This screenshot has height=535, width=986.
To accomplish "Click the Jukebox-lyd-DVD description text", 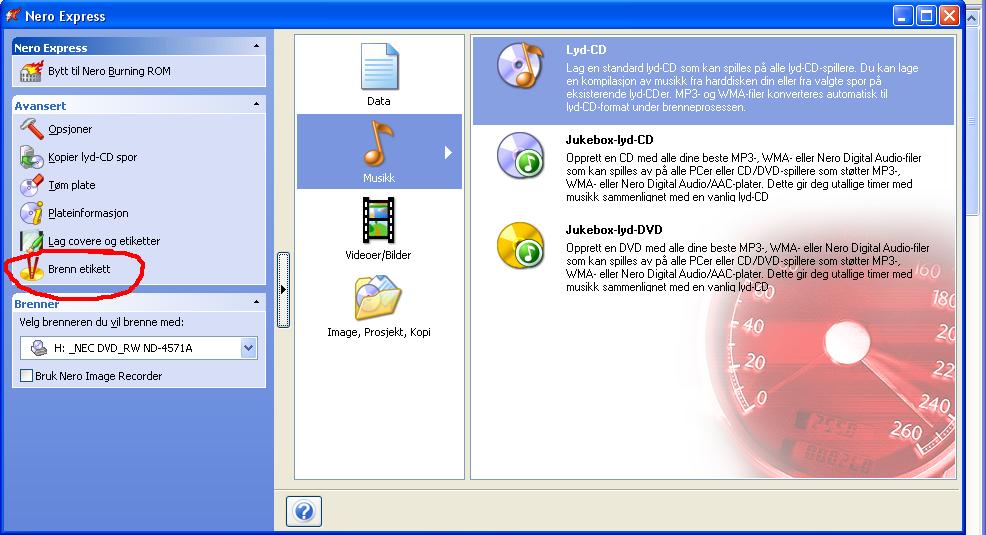I will click(x=748, y=267).
